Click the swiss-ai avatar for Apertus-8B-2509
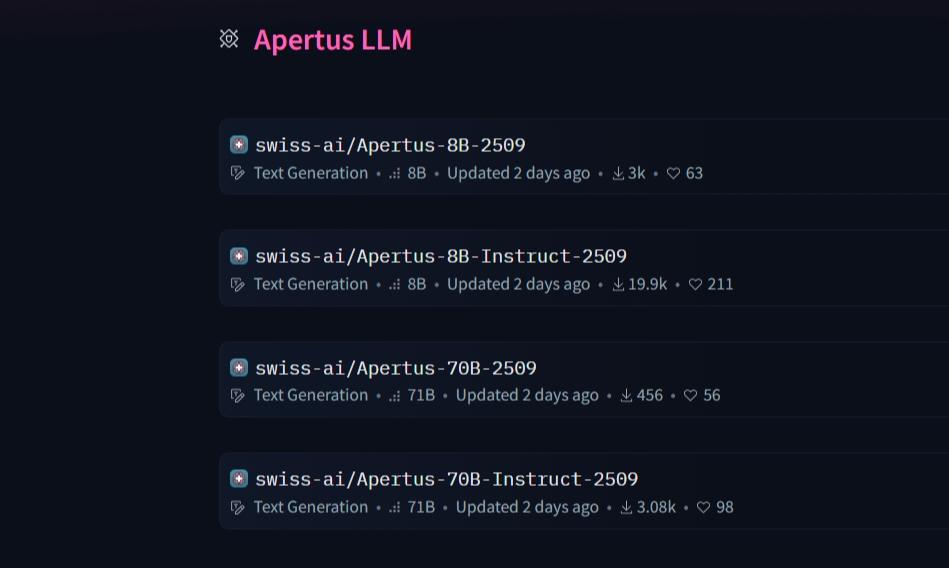Screen dimensions: 949x568 coord(238,145)
